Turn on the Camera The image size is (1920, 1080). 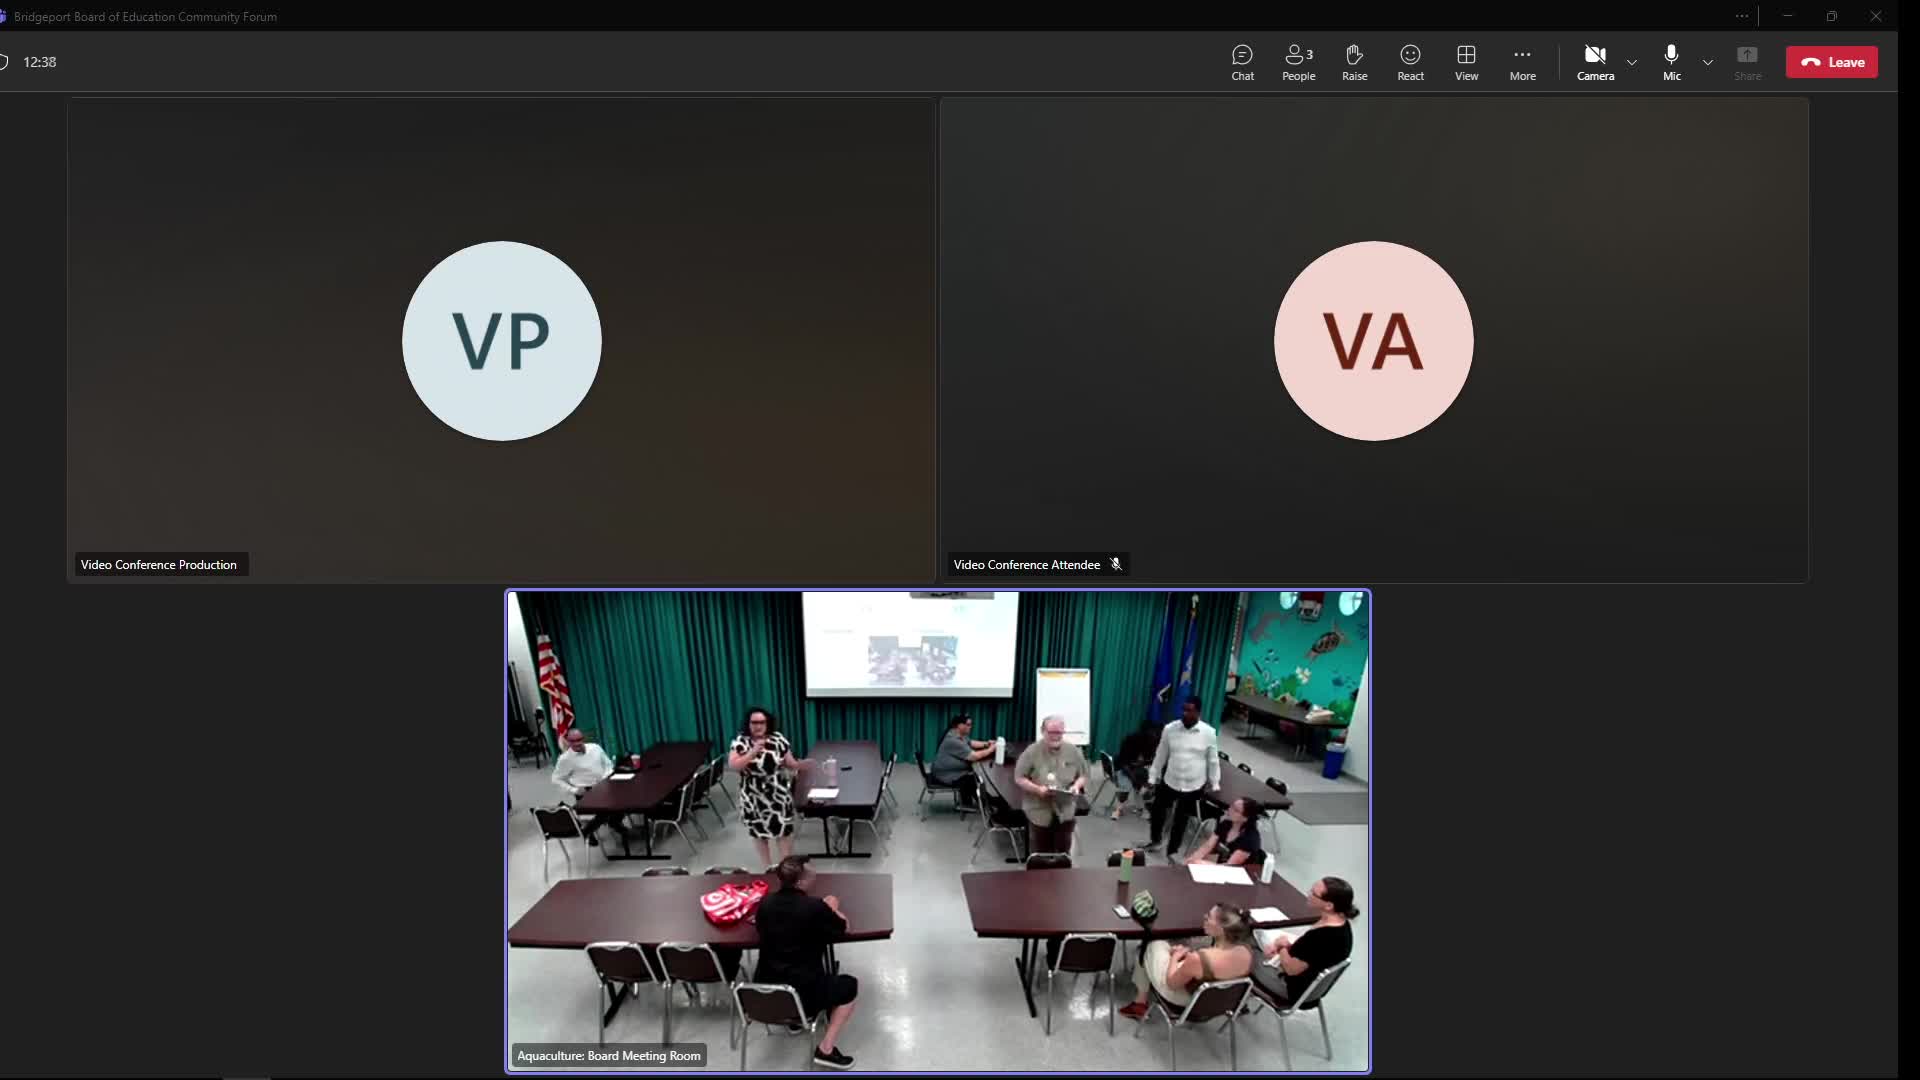(1595, 62)
